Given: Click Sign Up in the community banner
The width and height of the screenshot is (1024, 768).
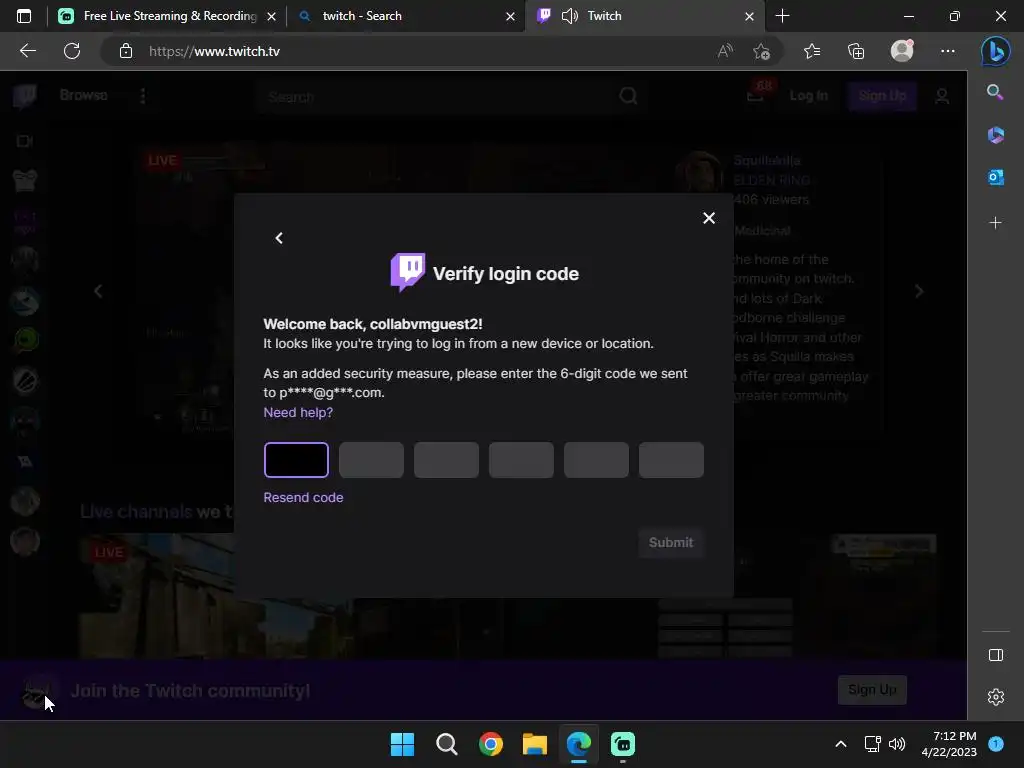Looking at the screenshot, I should (x=872, y=690).
